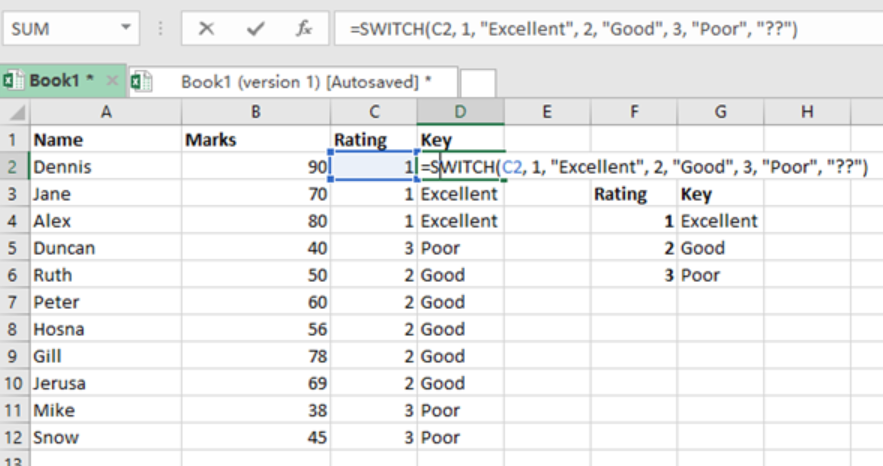Image resolution: width=883 pixels, height=466 pixels.
Task: Click the cell containing Snow
Action: point(106,437)
